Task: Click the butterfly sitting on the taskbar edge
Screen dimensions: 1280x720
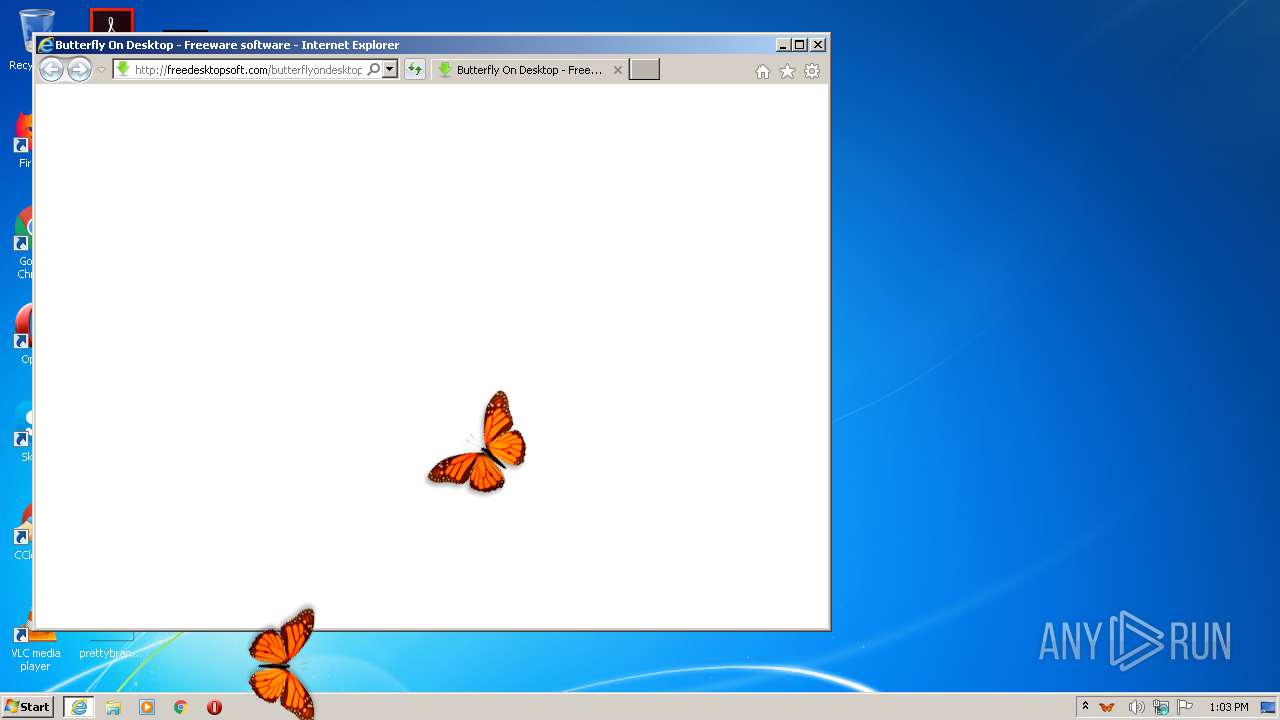Action: click(283, 662)
